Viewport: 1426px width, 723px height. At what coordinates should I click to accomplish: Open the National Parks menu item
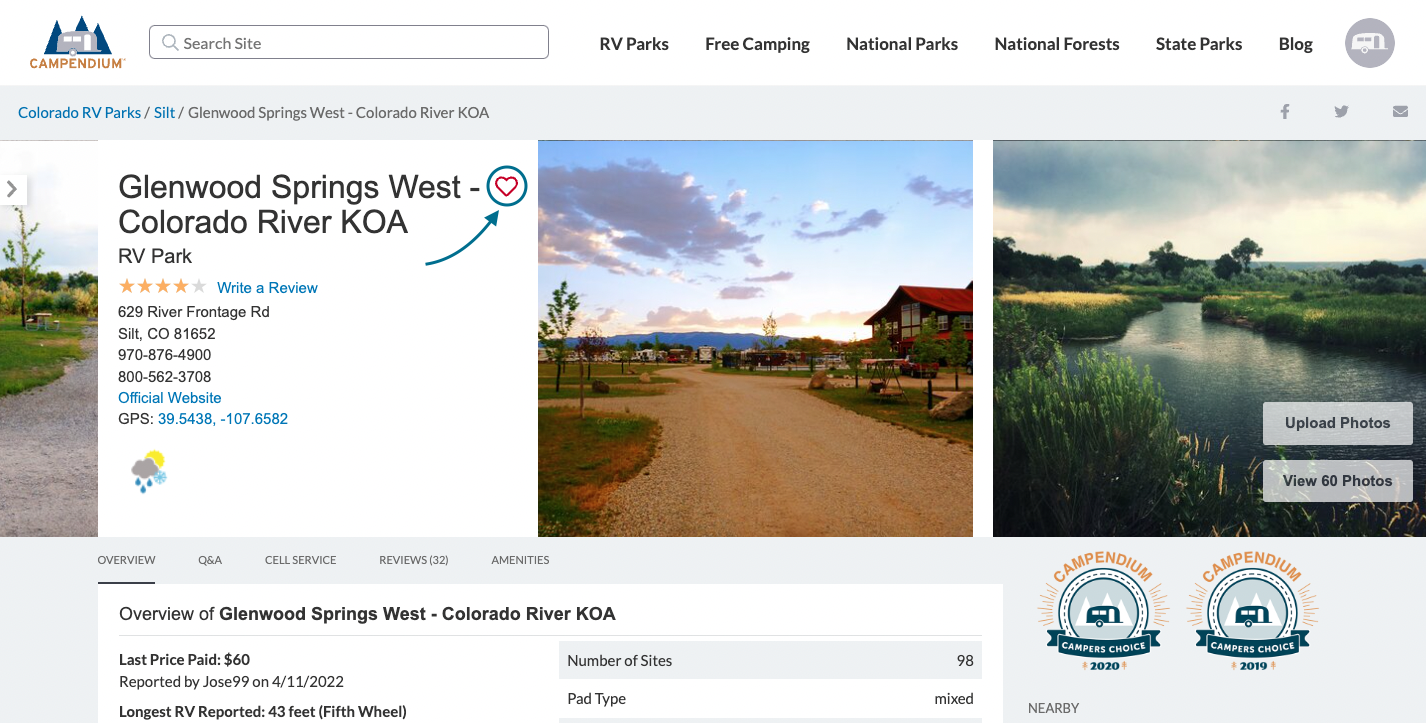[x=902, y=44]
